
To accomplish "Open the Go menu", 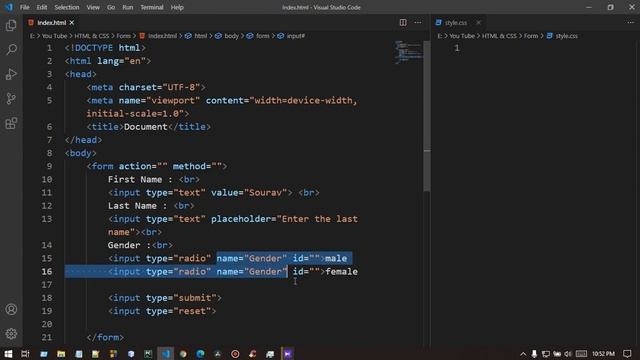I will click(x=111, y=7).
